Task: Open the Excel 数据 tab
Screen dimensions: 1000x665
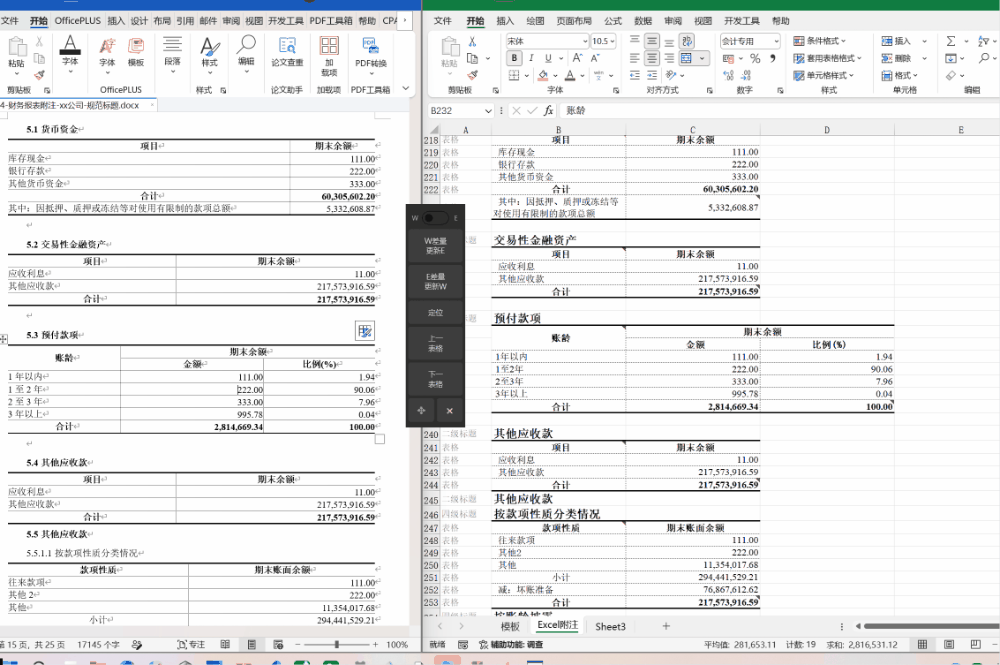Action: [642, 21]
